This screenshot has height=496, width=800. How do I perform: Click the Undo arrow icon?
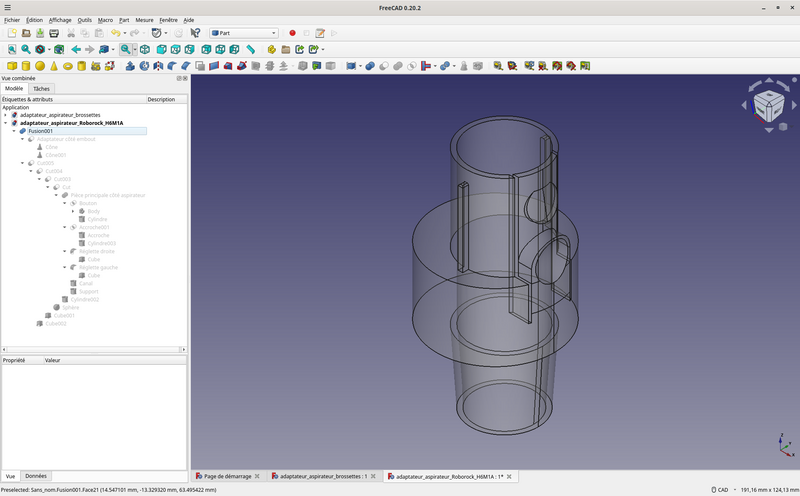(115, 33)
